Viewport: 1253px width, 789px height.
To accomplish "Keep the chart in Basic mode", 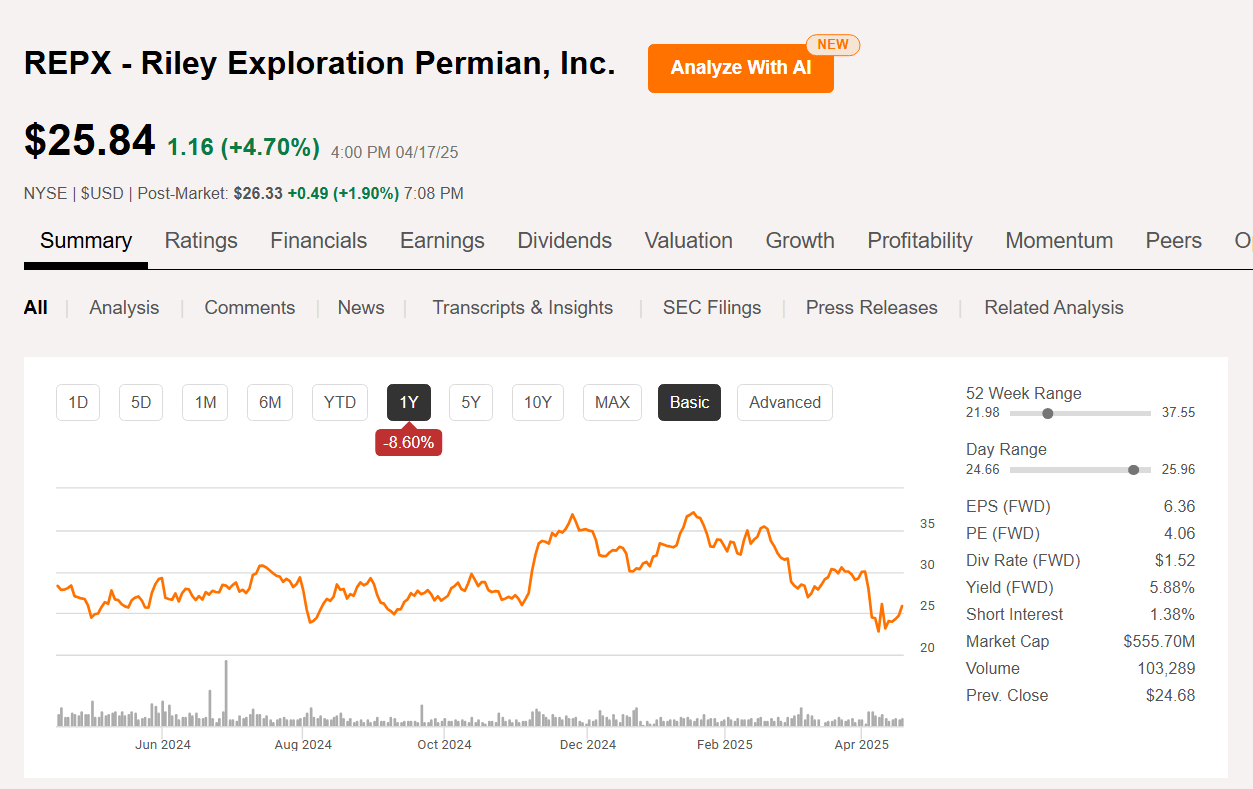I will coord(689,402).
